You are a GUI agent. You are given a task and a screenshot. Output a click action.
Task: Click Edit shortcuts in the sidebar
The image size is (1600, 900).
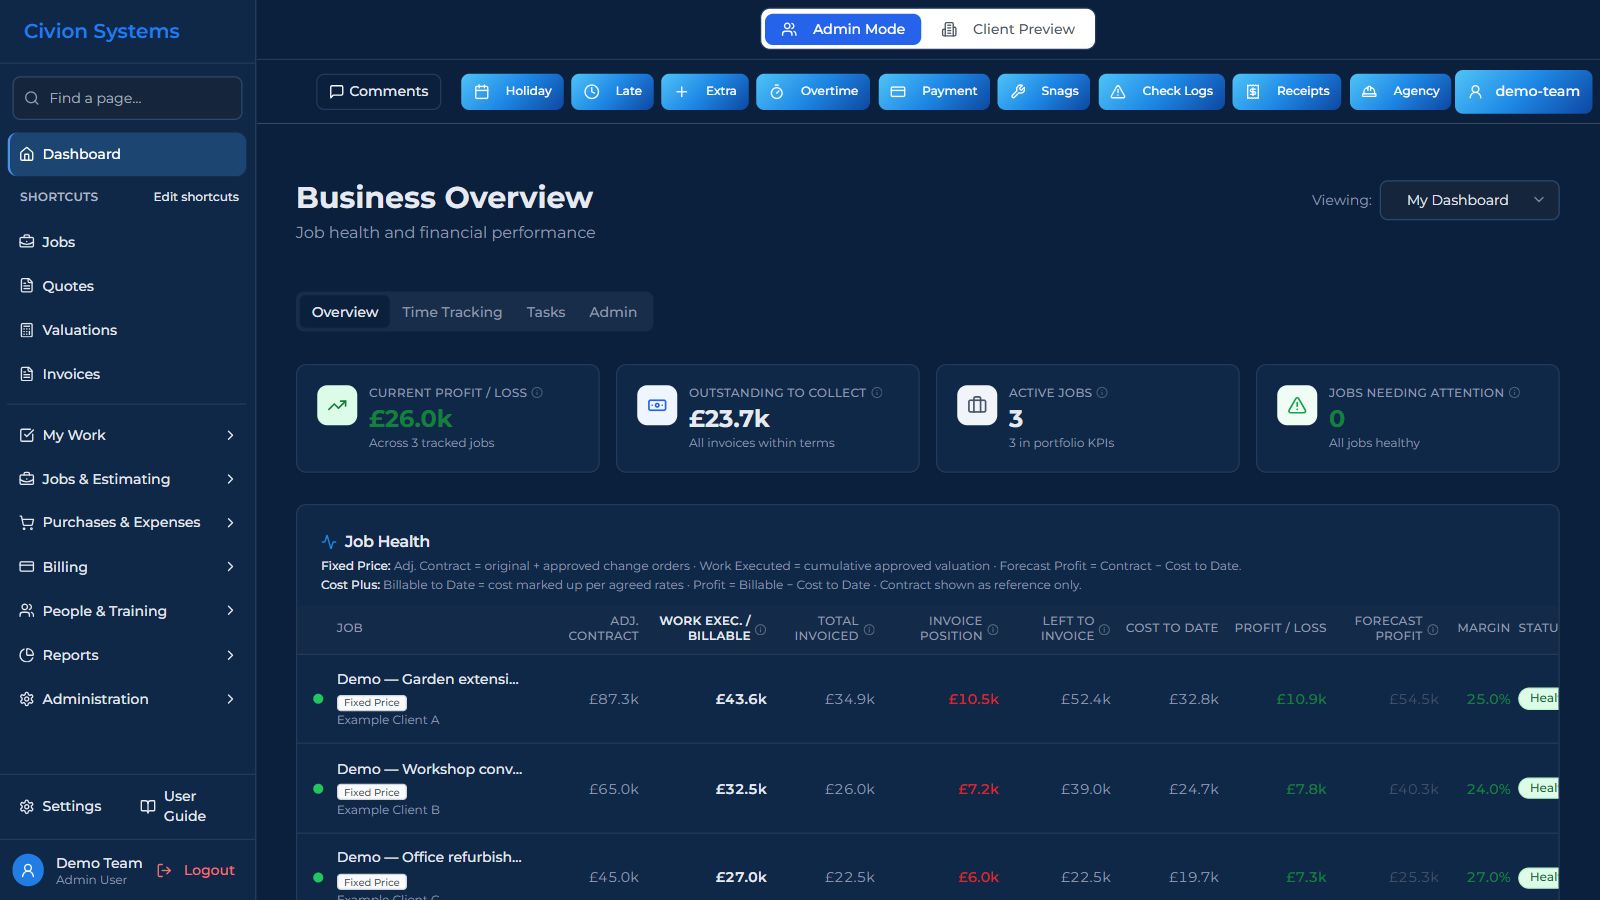(x=196, y=197)
